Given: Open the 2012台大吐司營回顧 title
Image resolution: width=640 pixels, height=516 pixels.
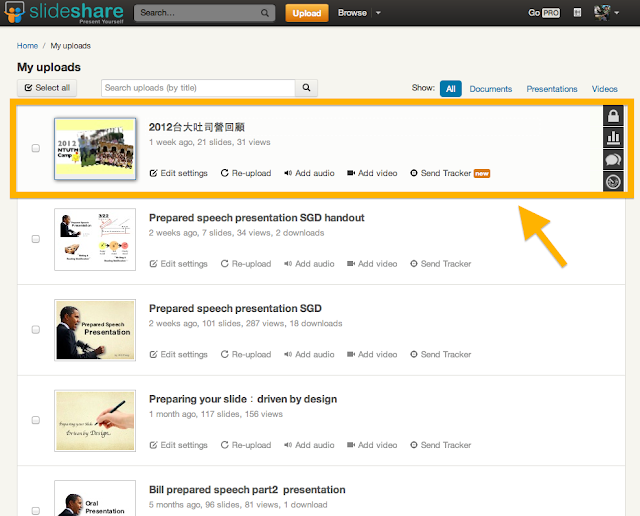Looking at the screenshot, I should [x=197, y=127].
